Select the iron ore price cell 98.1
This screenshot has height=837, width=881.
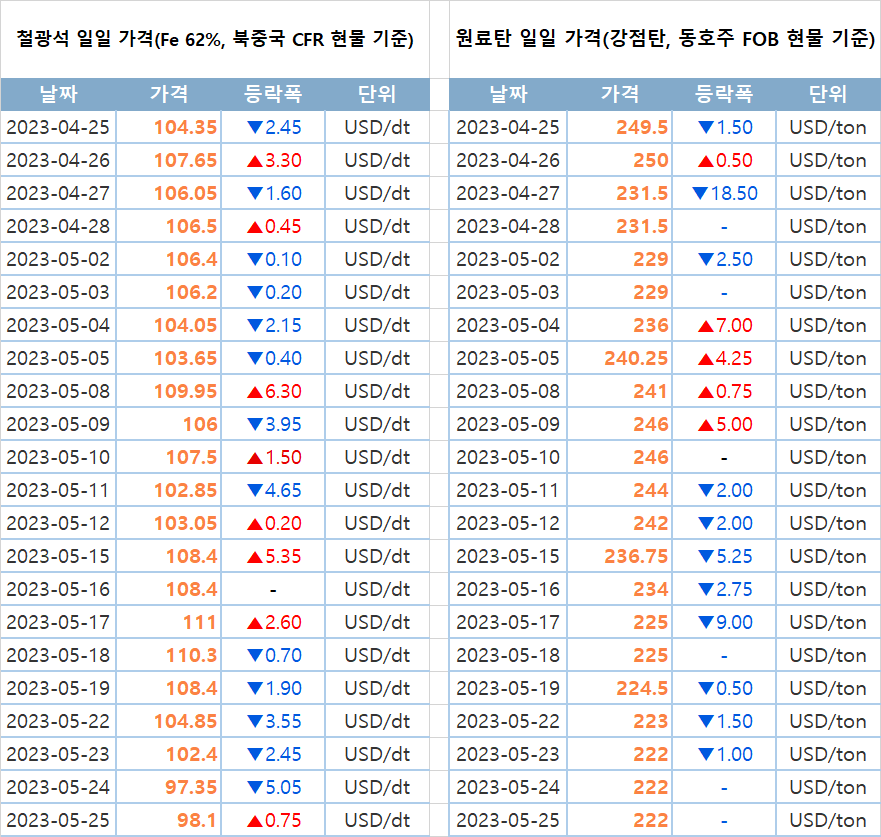198,820
